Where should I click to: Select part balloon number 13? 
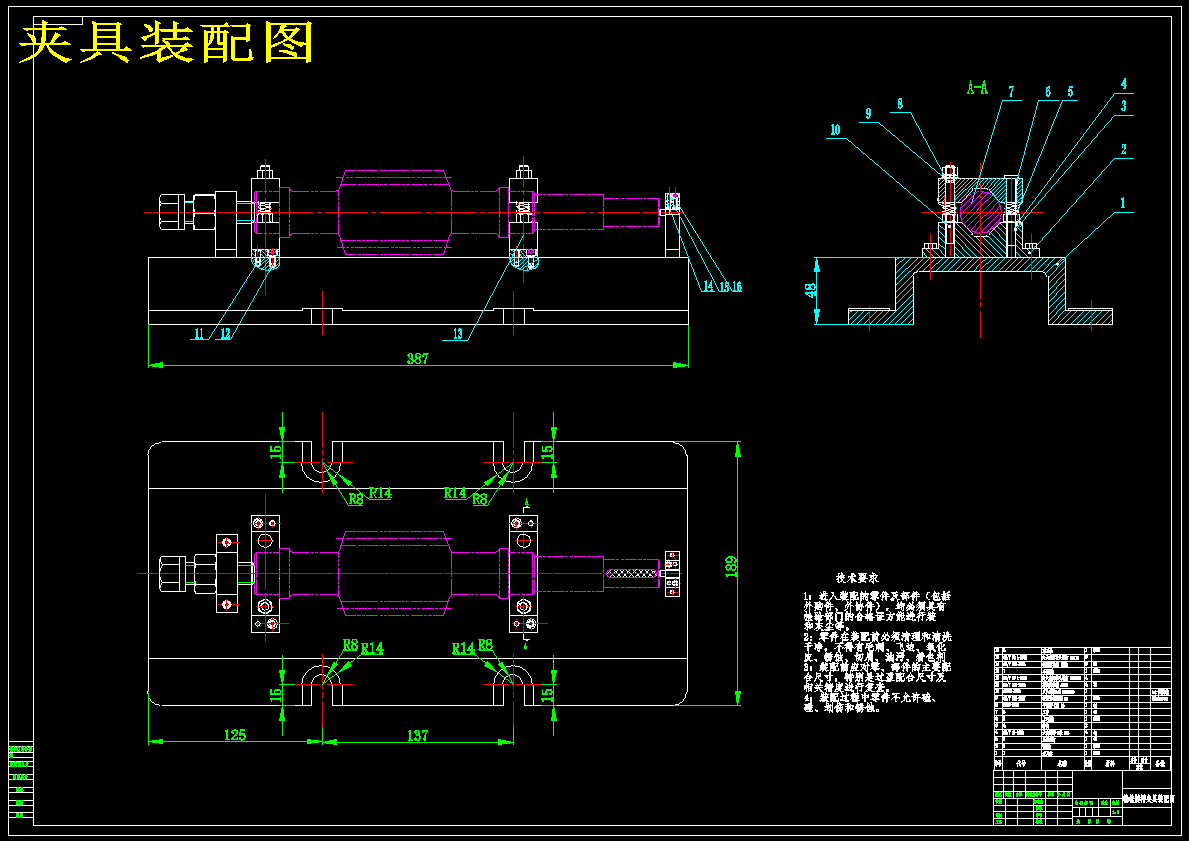pos(456,333)
